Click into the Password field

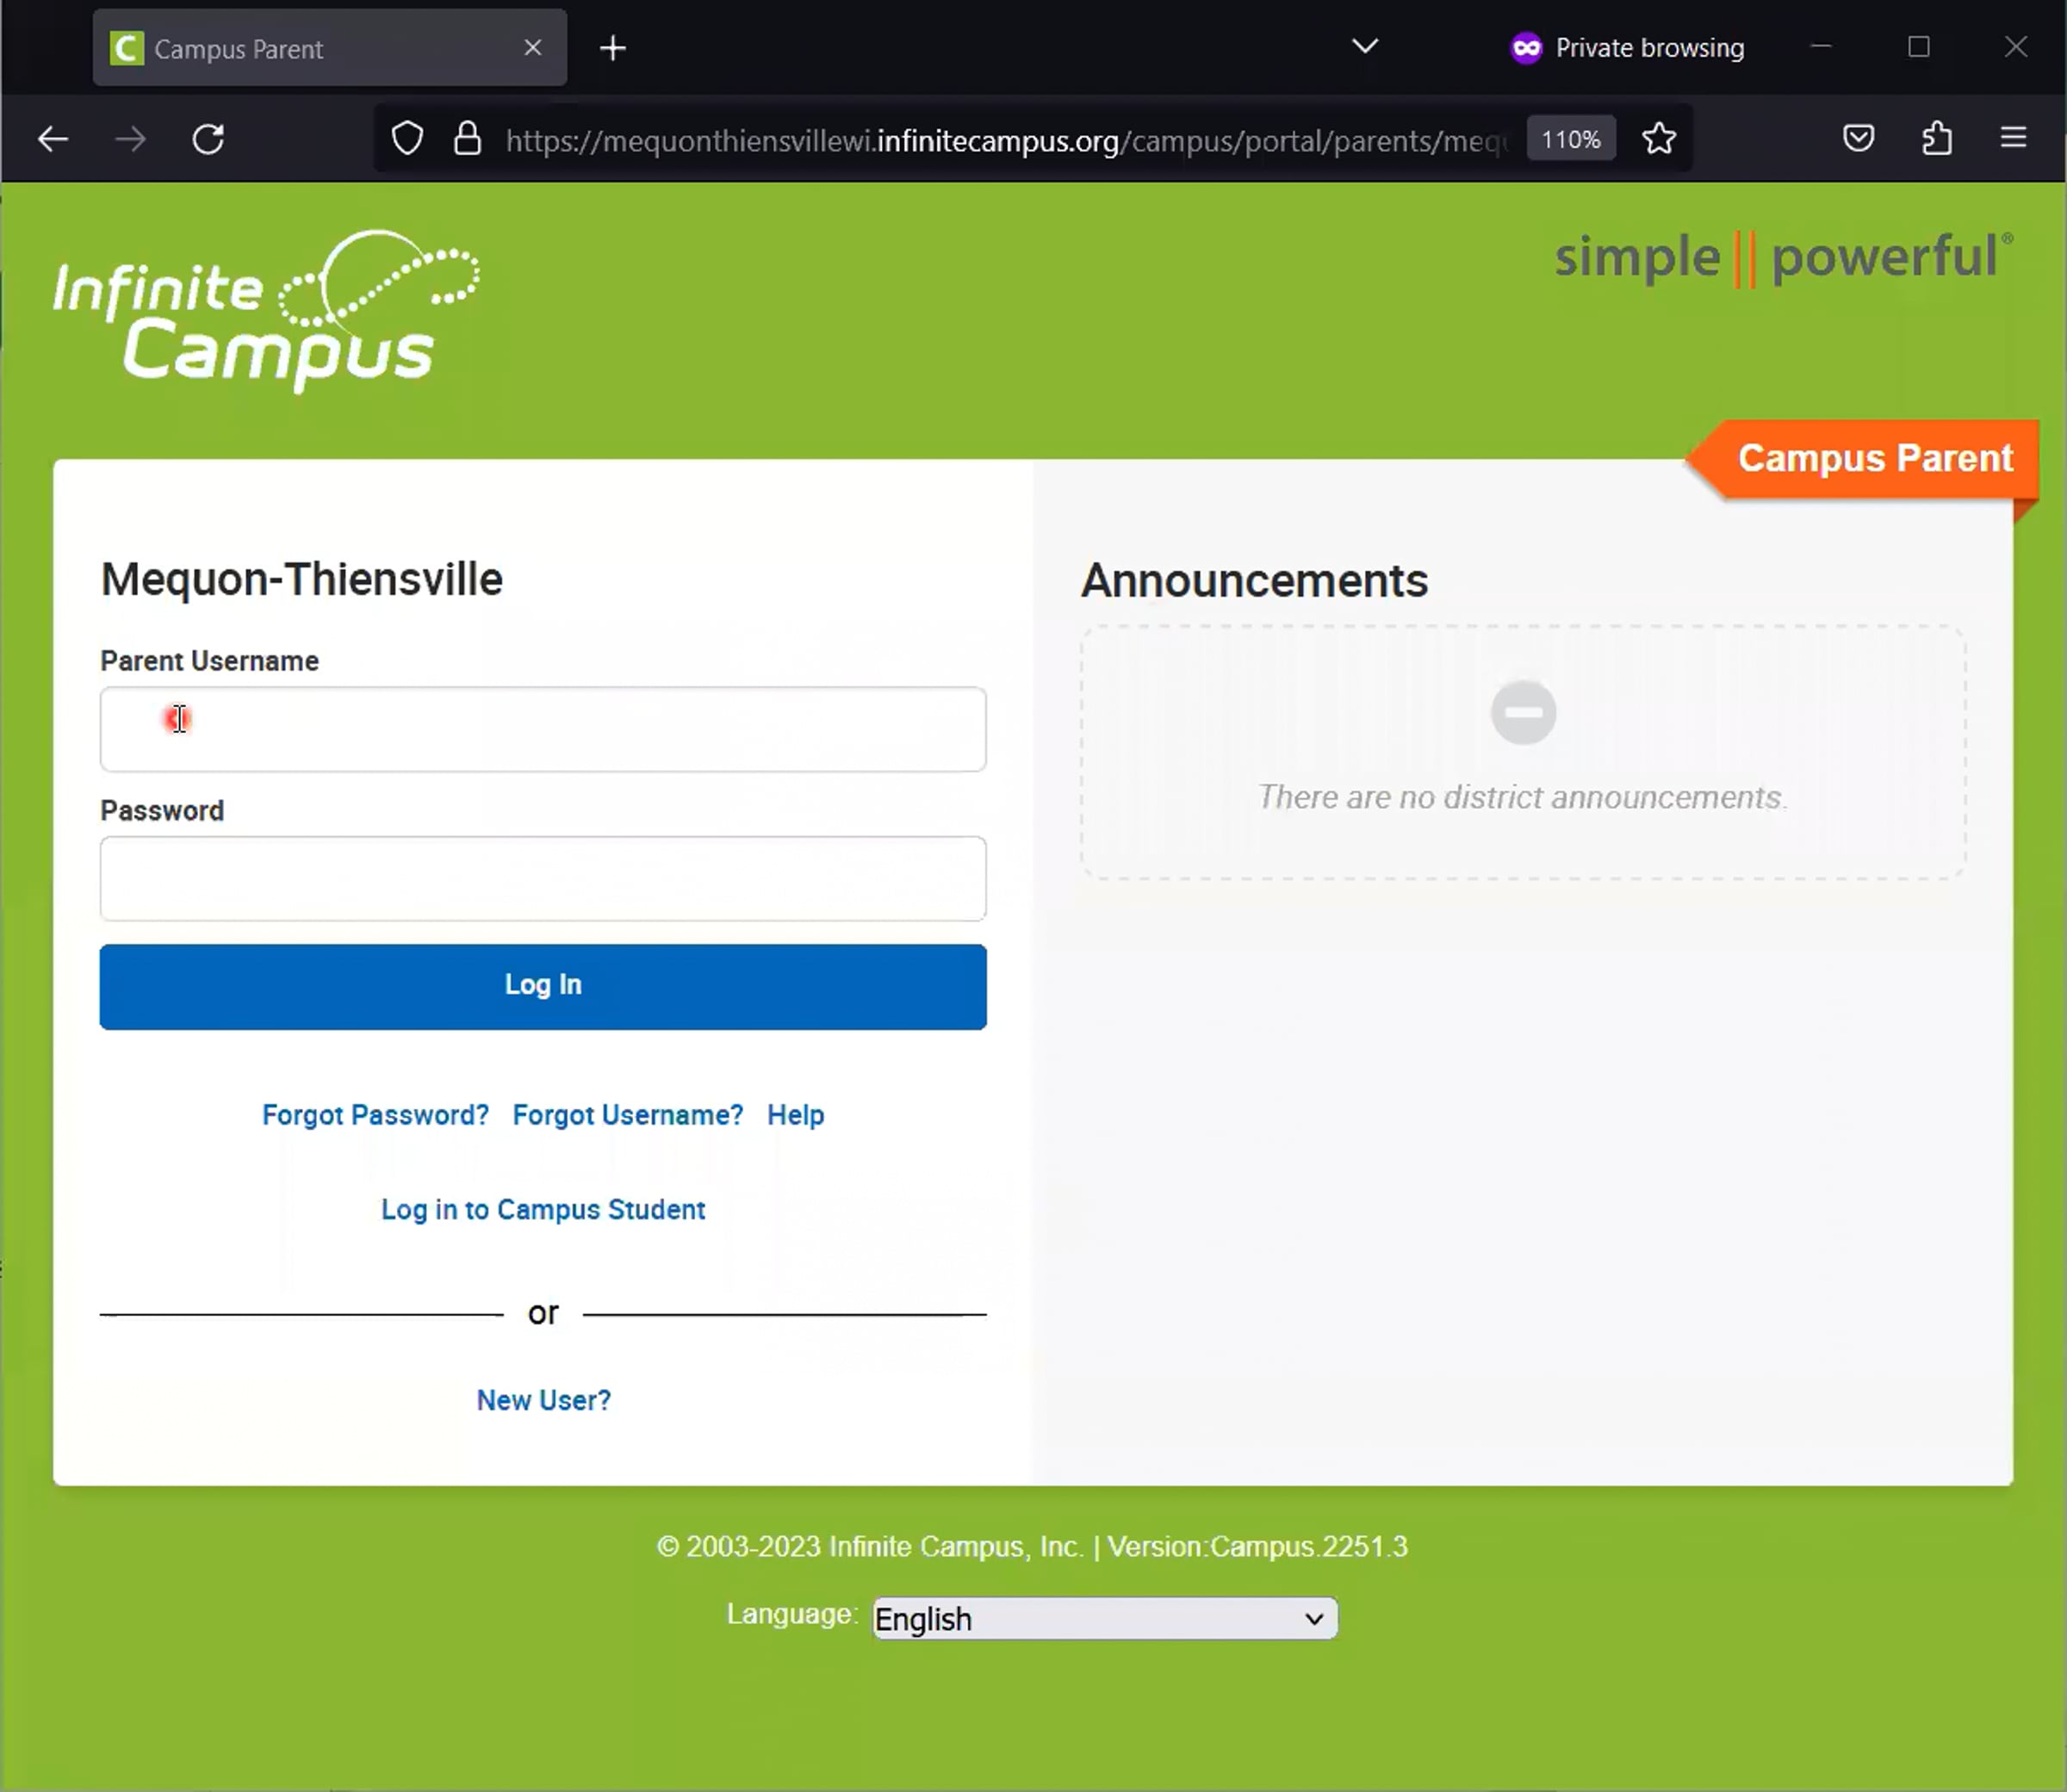coord(543,878)
